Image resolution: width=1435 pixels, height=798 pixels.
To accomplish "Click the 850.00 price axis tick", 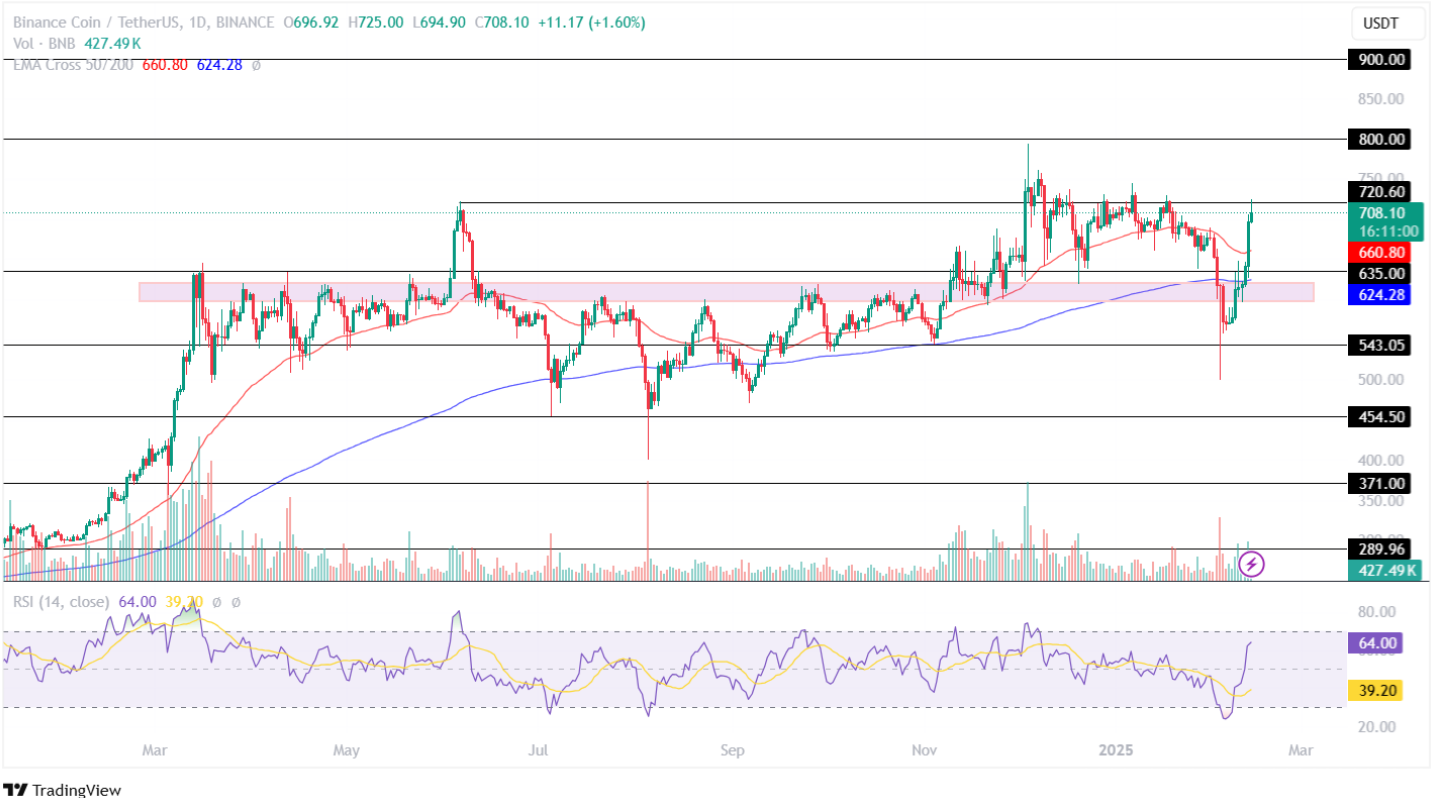I will coord(1380,100).
